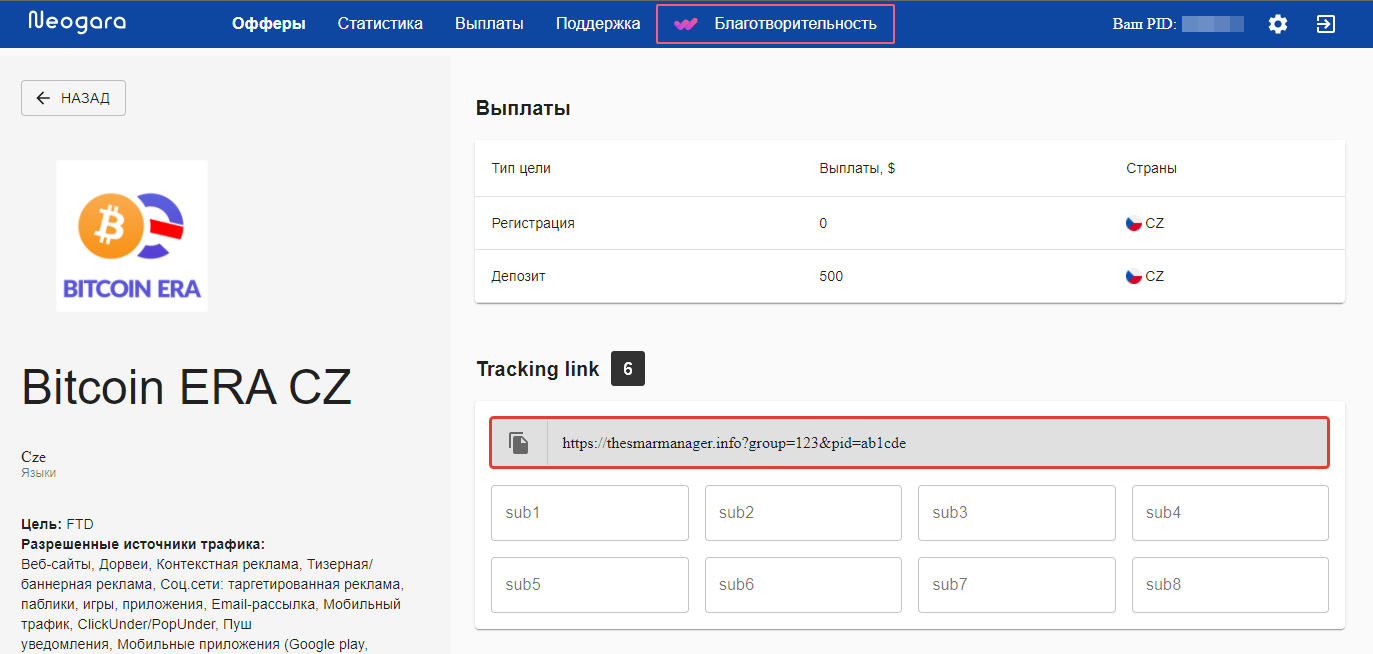
Task: Click the Neogara logo
Action: tap(77, 22)
